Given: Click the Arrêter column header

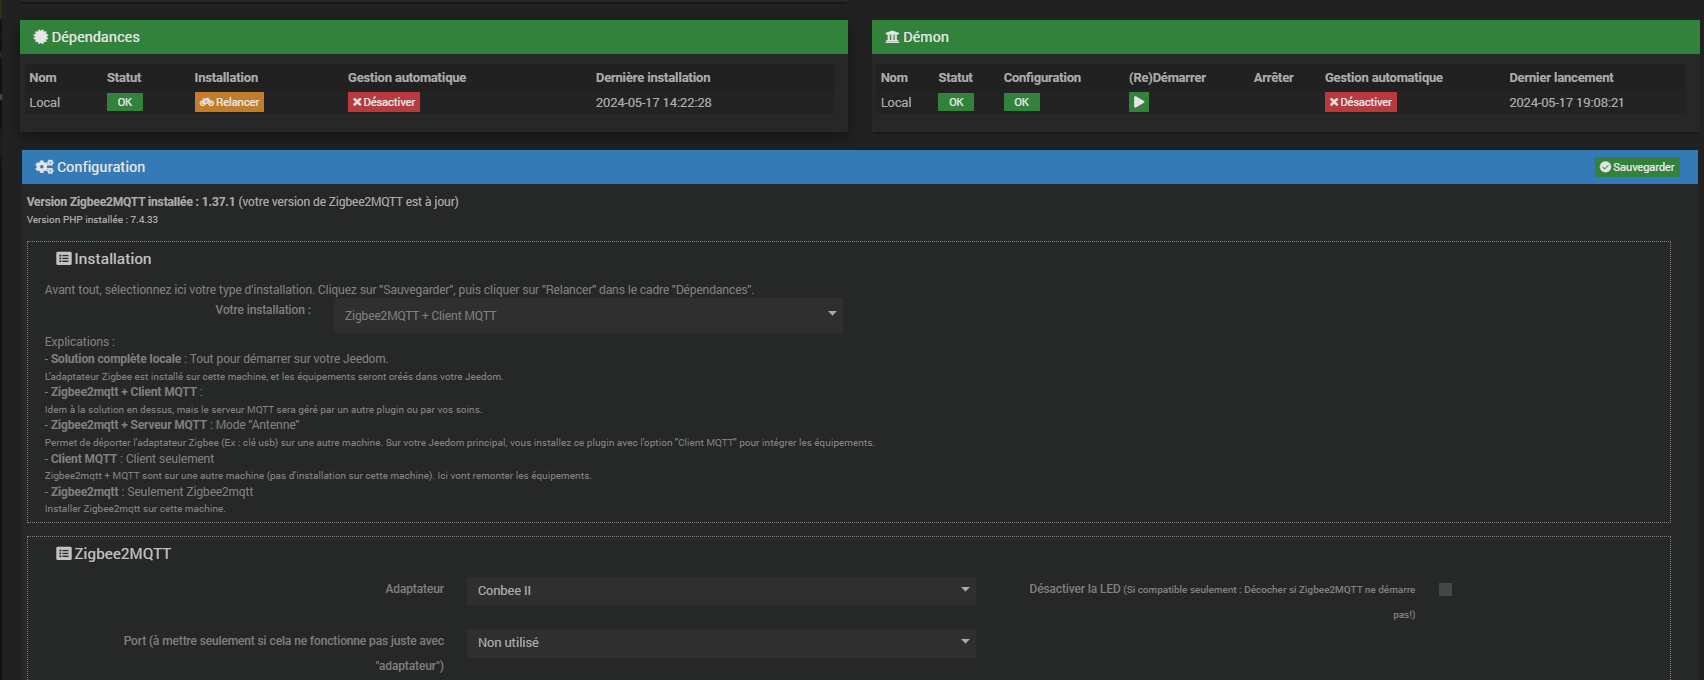Looking at the screenshot, I should 1274,77.
